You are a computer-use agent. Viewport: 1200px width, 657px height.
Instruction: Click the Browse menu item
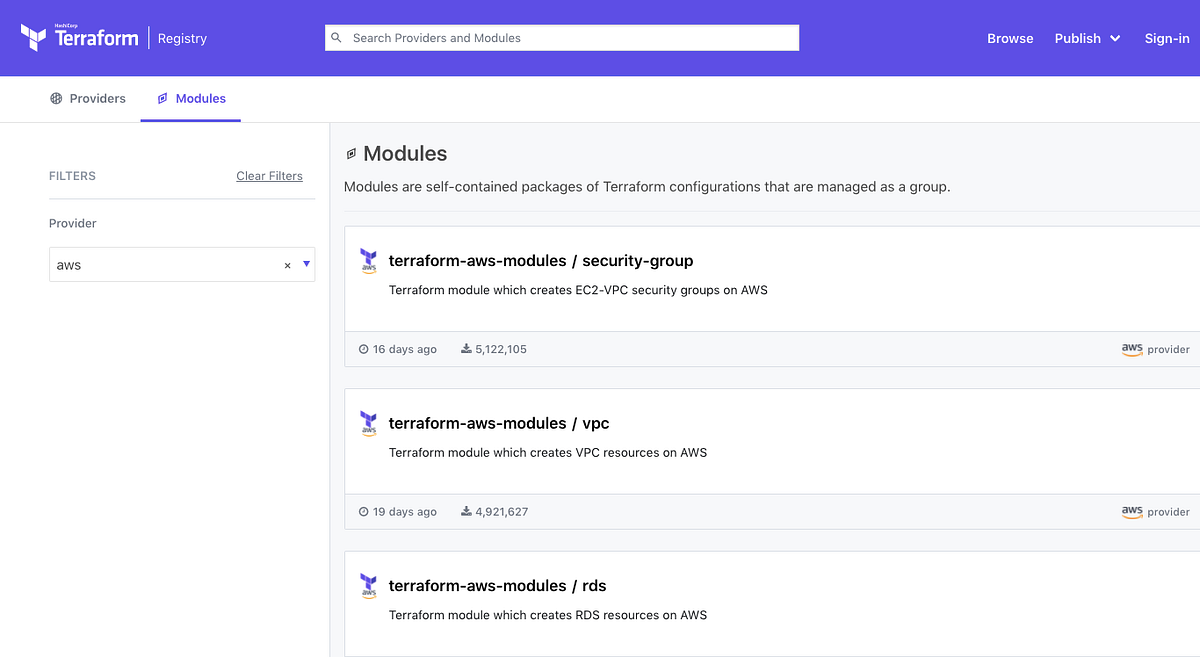1010,38
